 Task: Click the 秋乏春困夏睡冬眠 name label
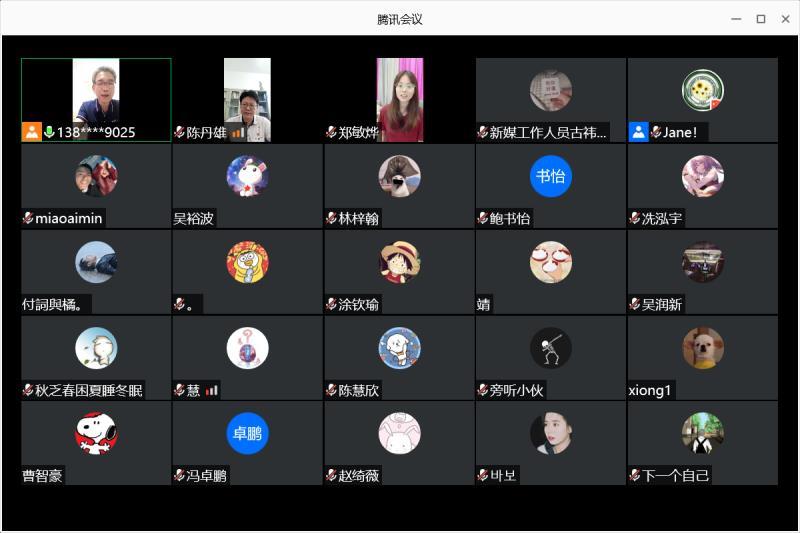click(89, 390)
